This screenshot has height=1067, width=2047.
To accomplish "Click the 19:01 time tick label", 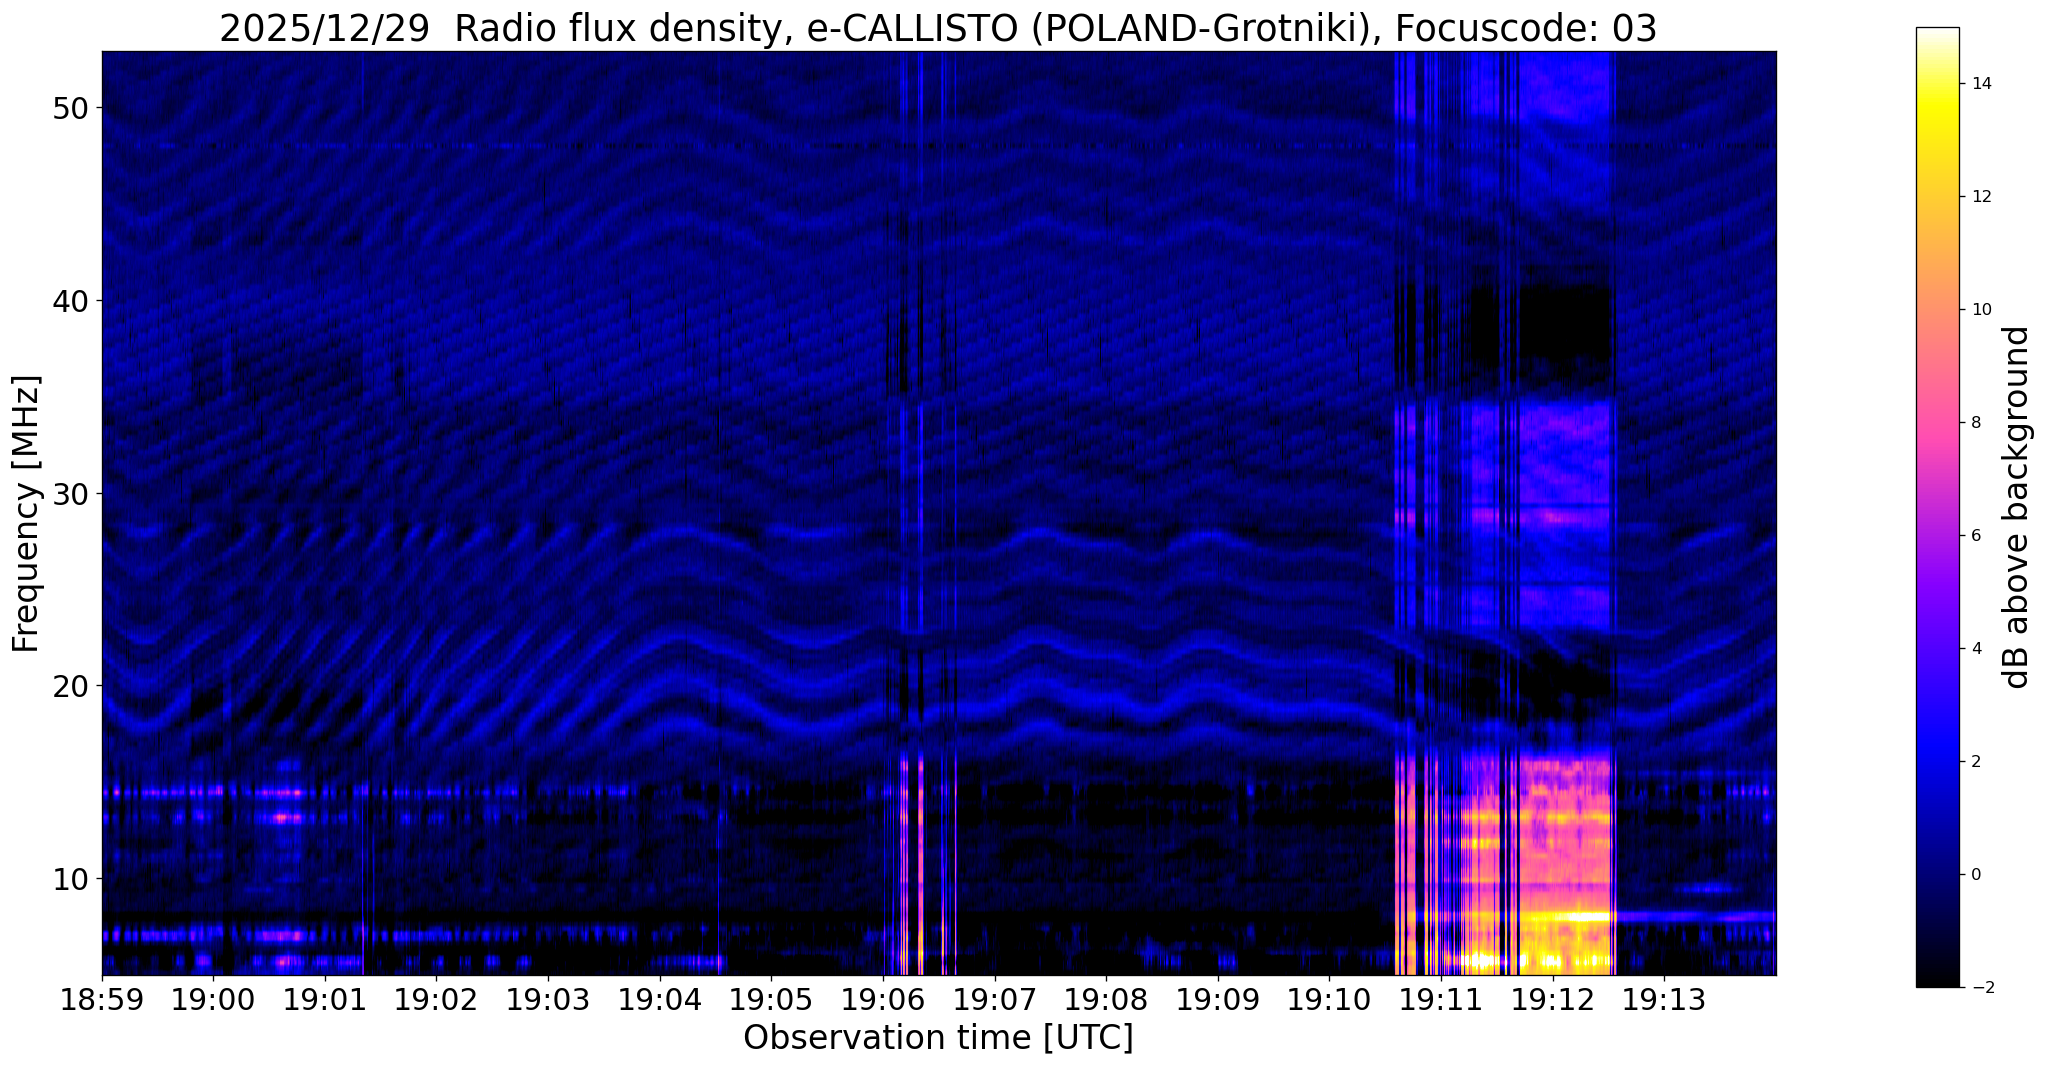I will pyautogui.click(x=325, y=999).
